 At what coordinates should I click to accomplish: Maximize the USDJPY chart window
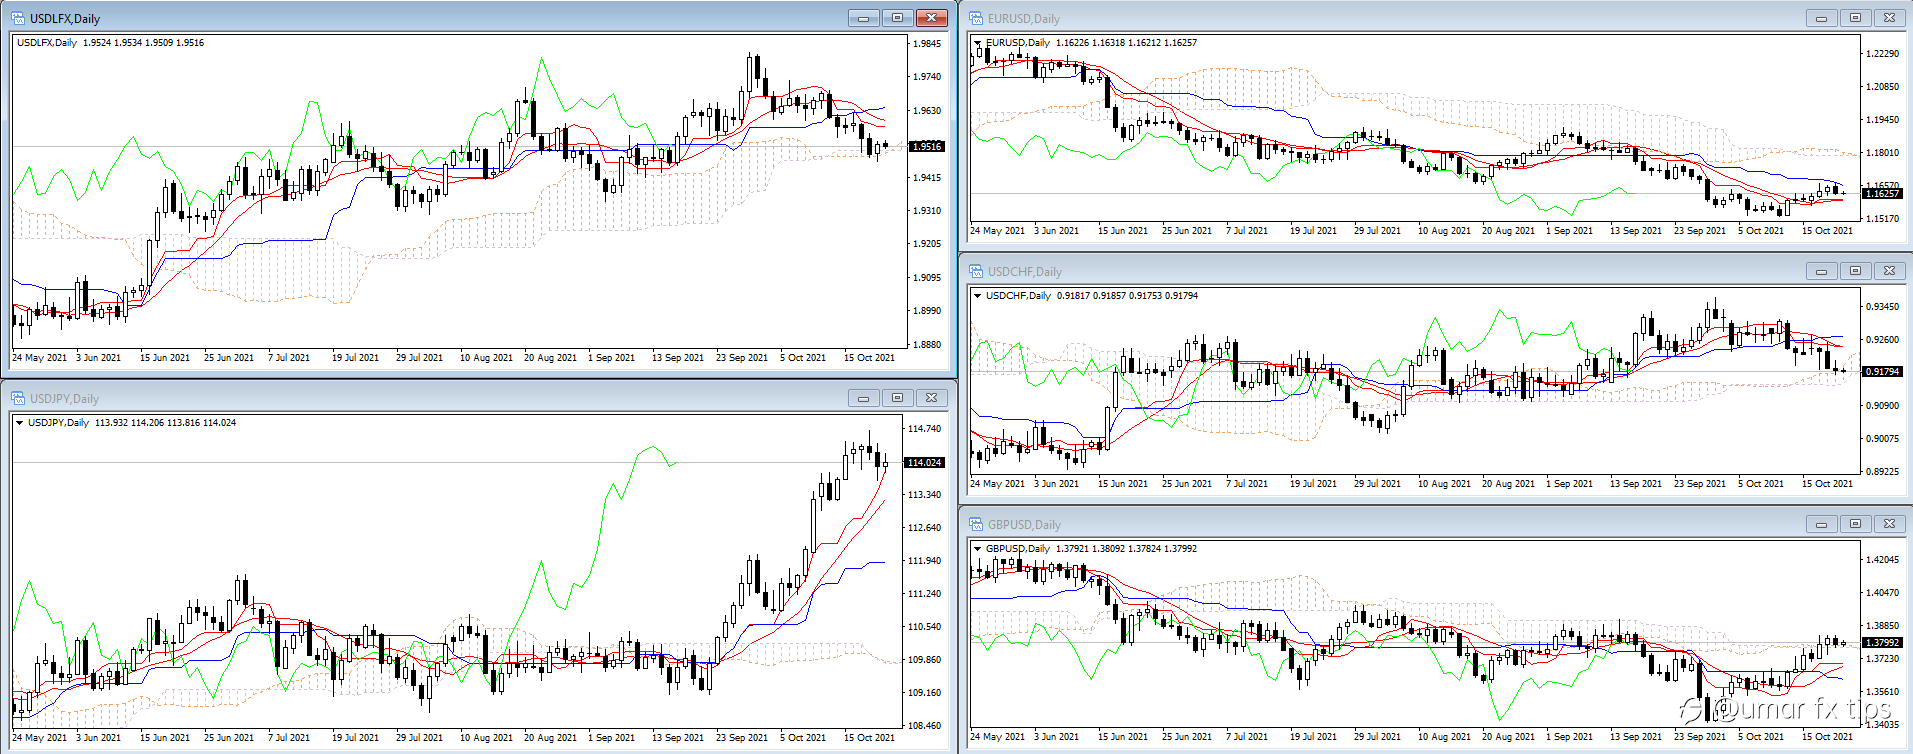pyautogui.click(x=897, y=398)
